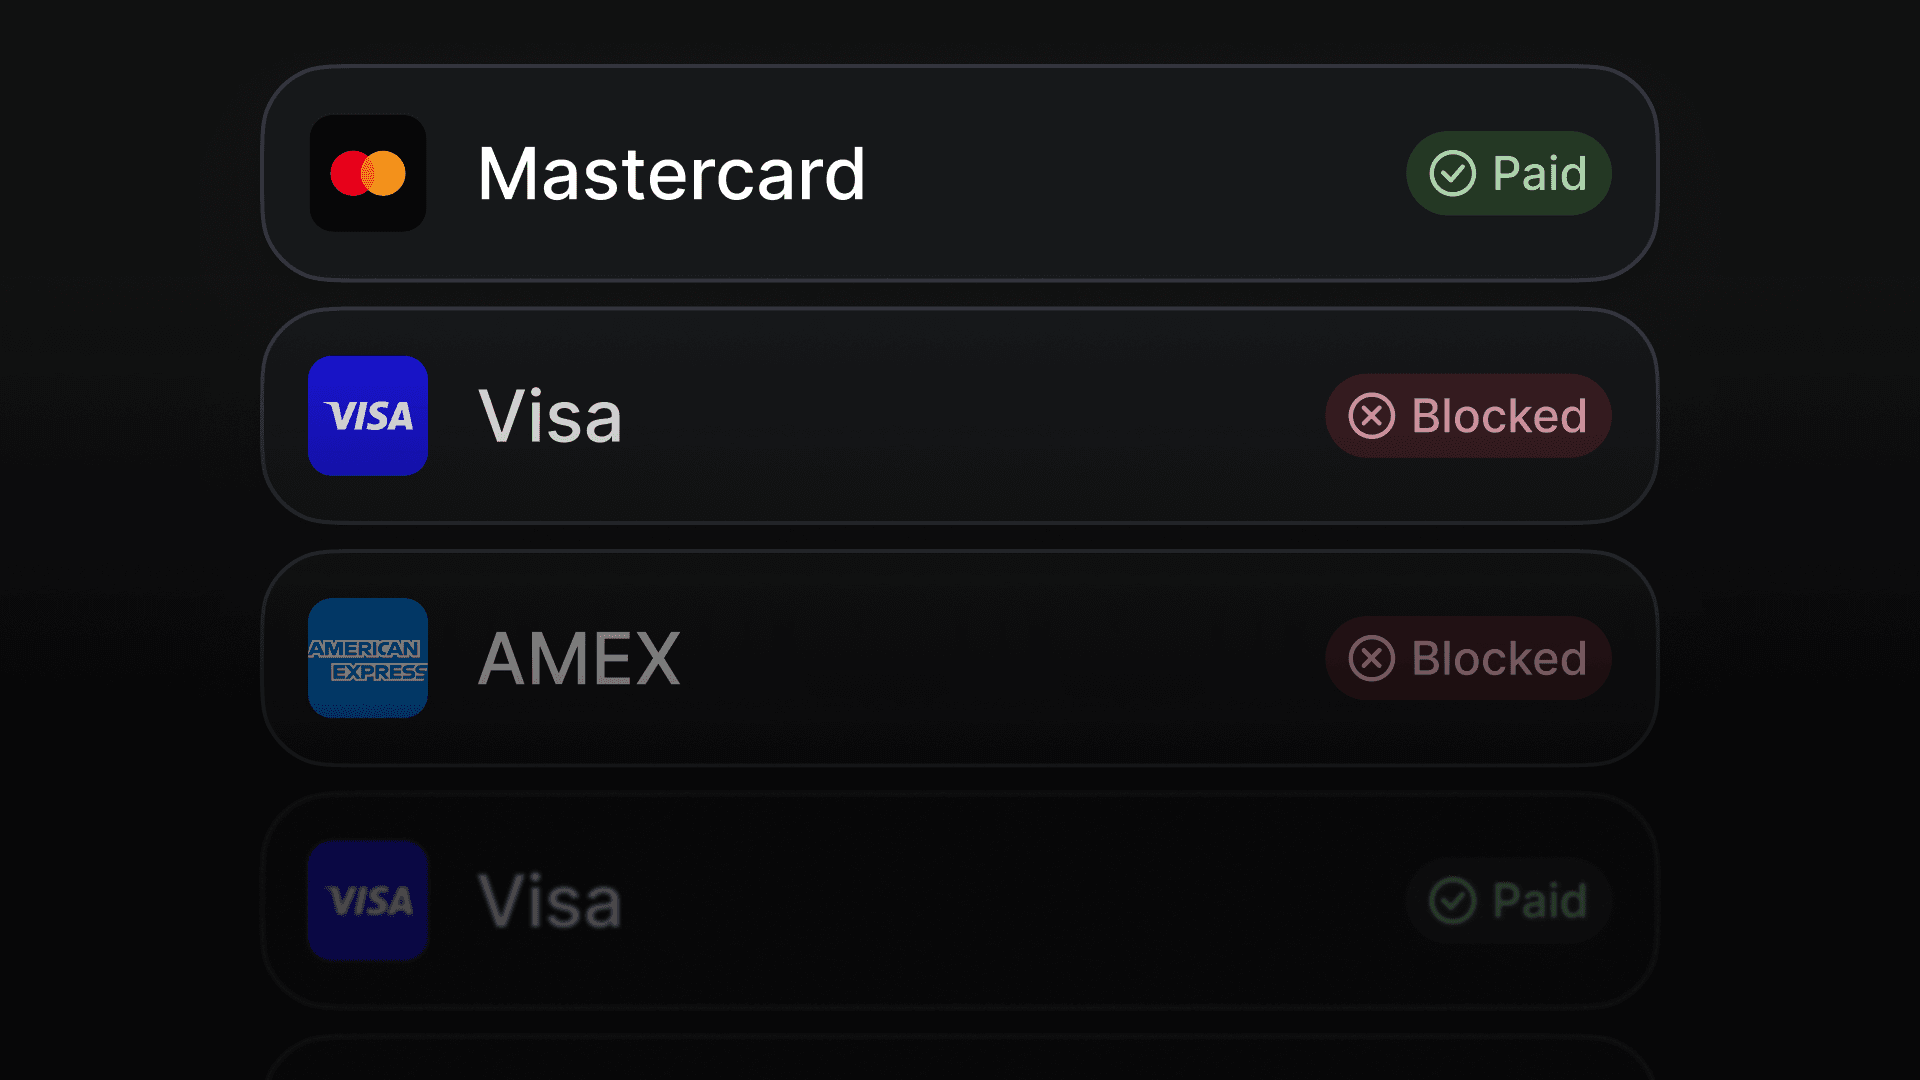
Task: Open the AMEX row via its empty middle area
Action: pos(1000,658)
